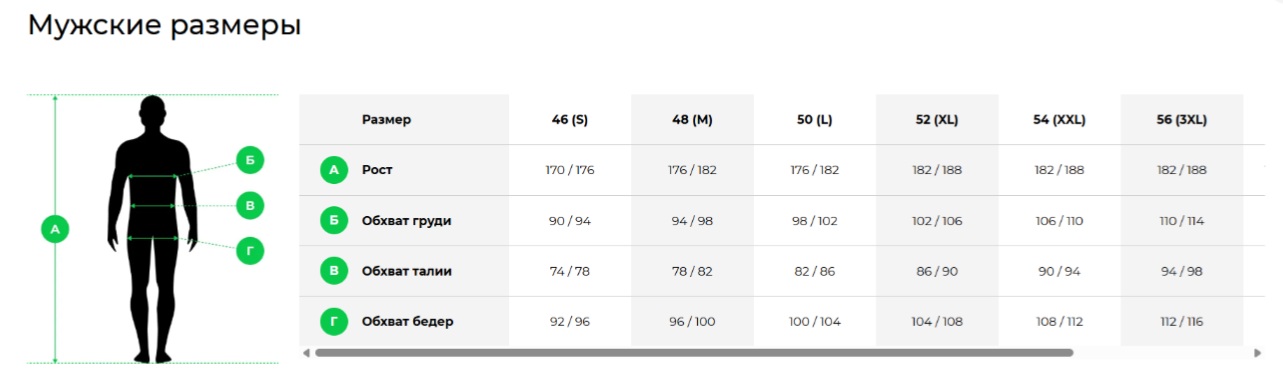
Task: Select the 56 (3XL) column header
Action: point(1182,120)
